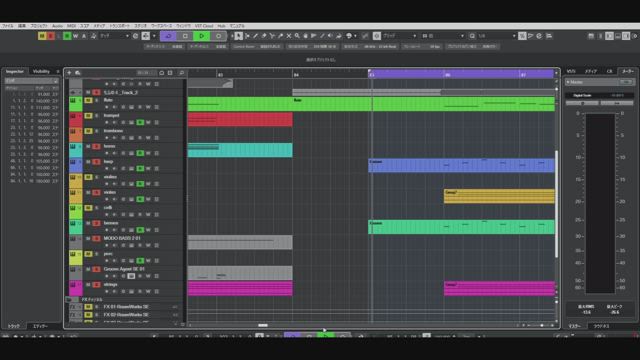Open the メーター tab in right zone
This screenshot has height=360, width=640.
point(627,71)
